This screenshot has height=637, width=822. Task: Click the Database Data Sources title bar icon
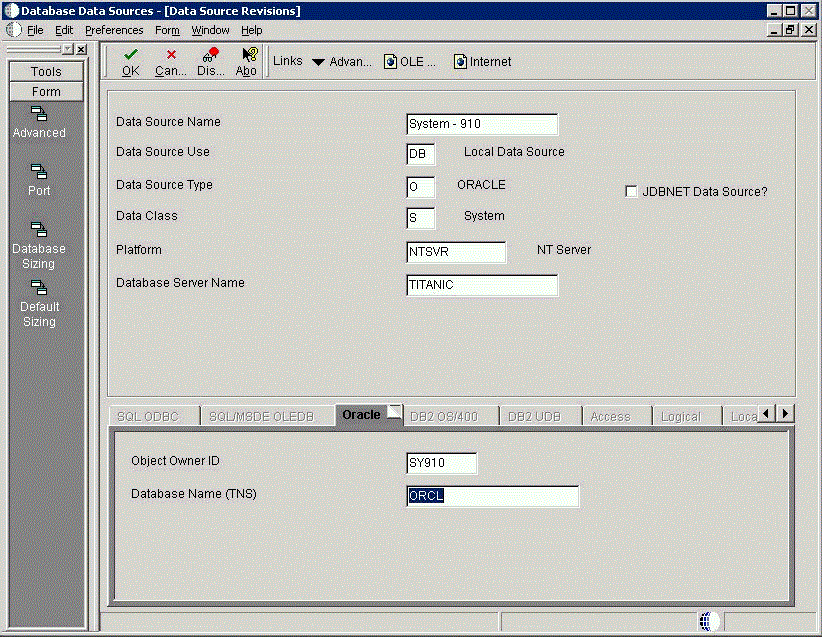pyautogui.click(x=12, y=10)
